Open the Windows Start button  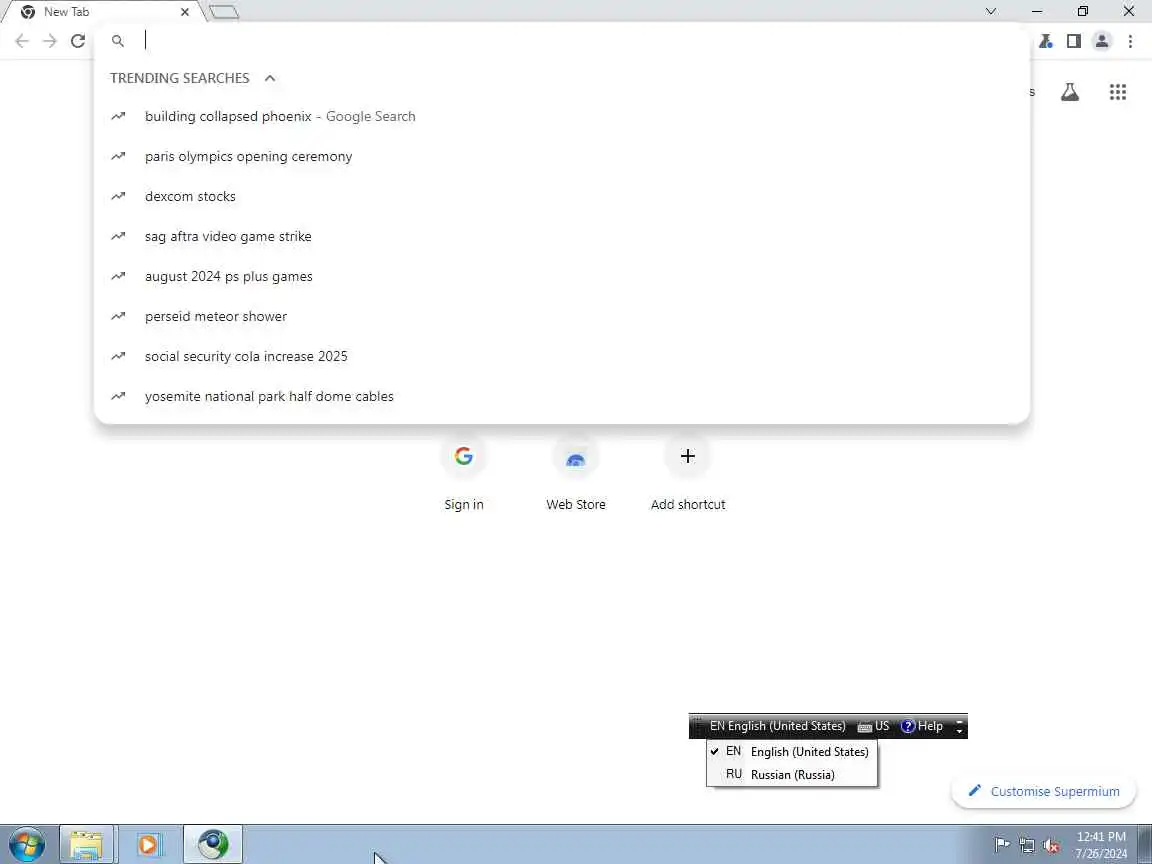pos(26,844)
